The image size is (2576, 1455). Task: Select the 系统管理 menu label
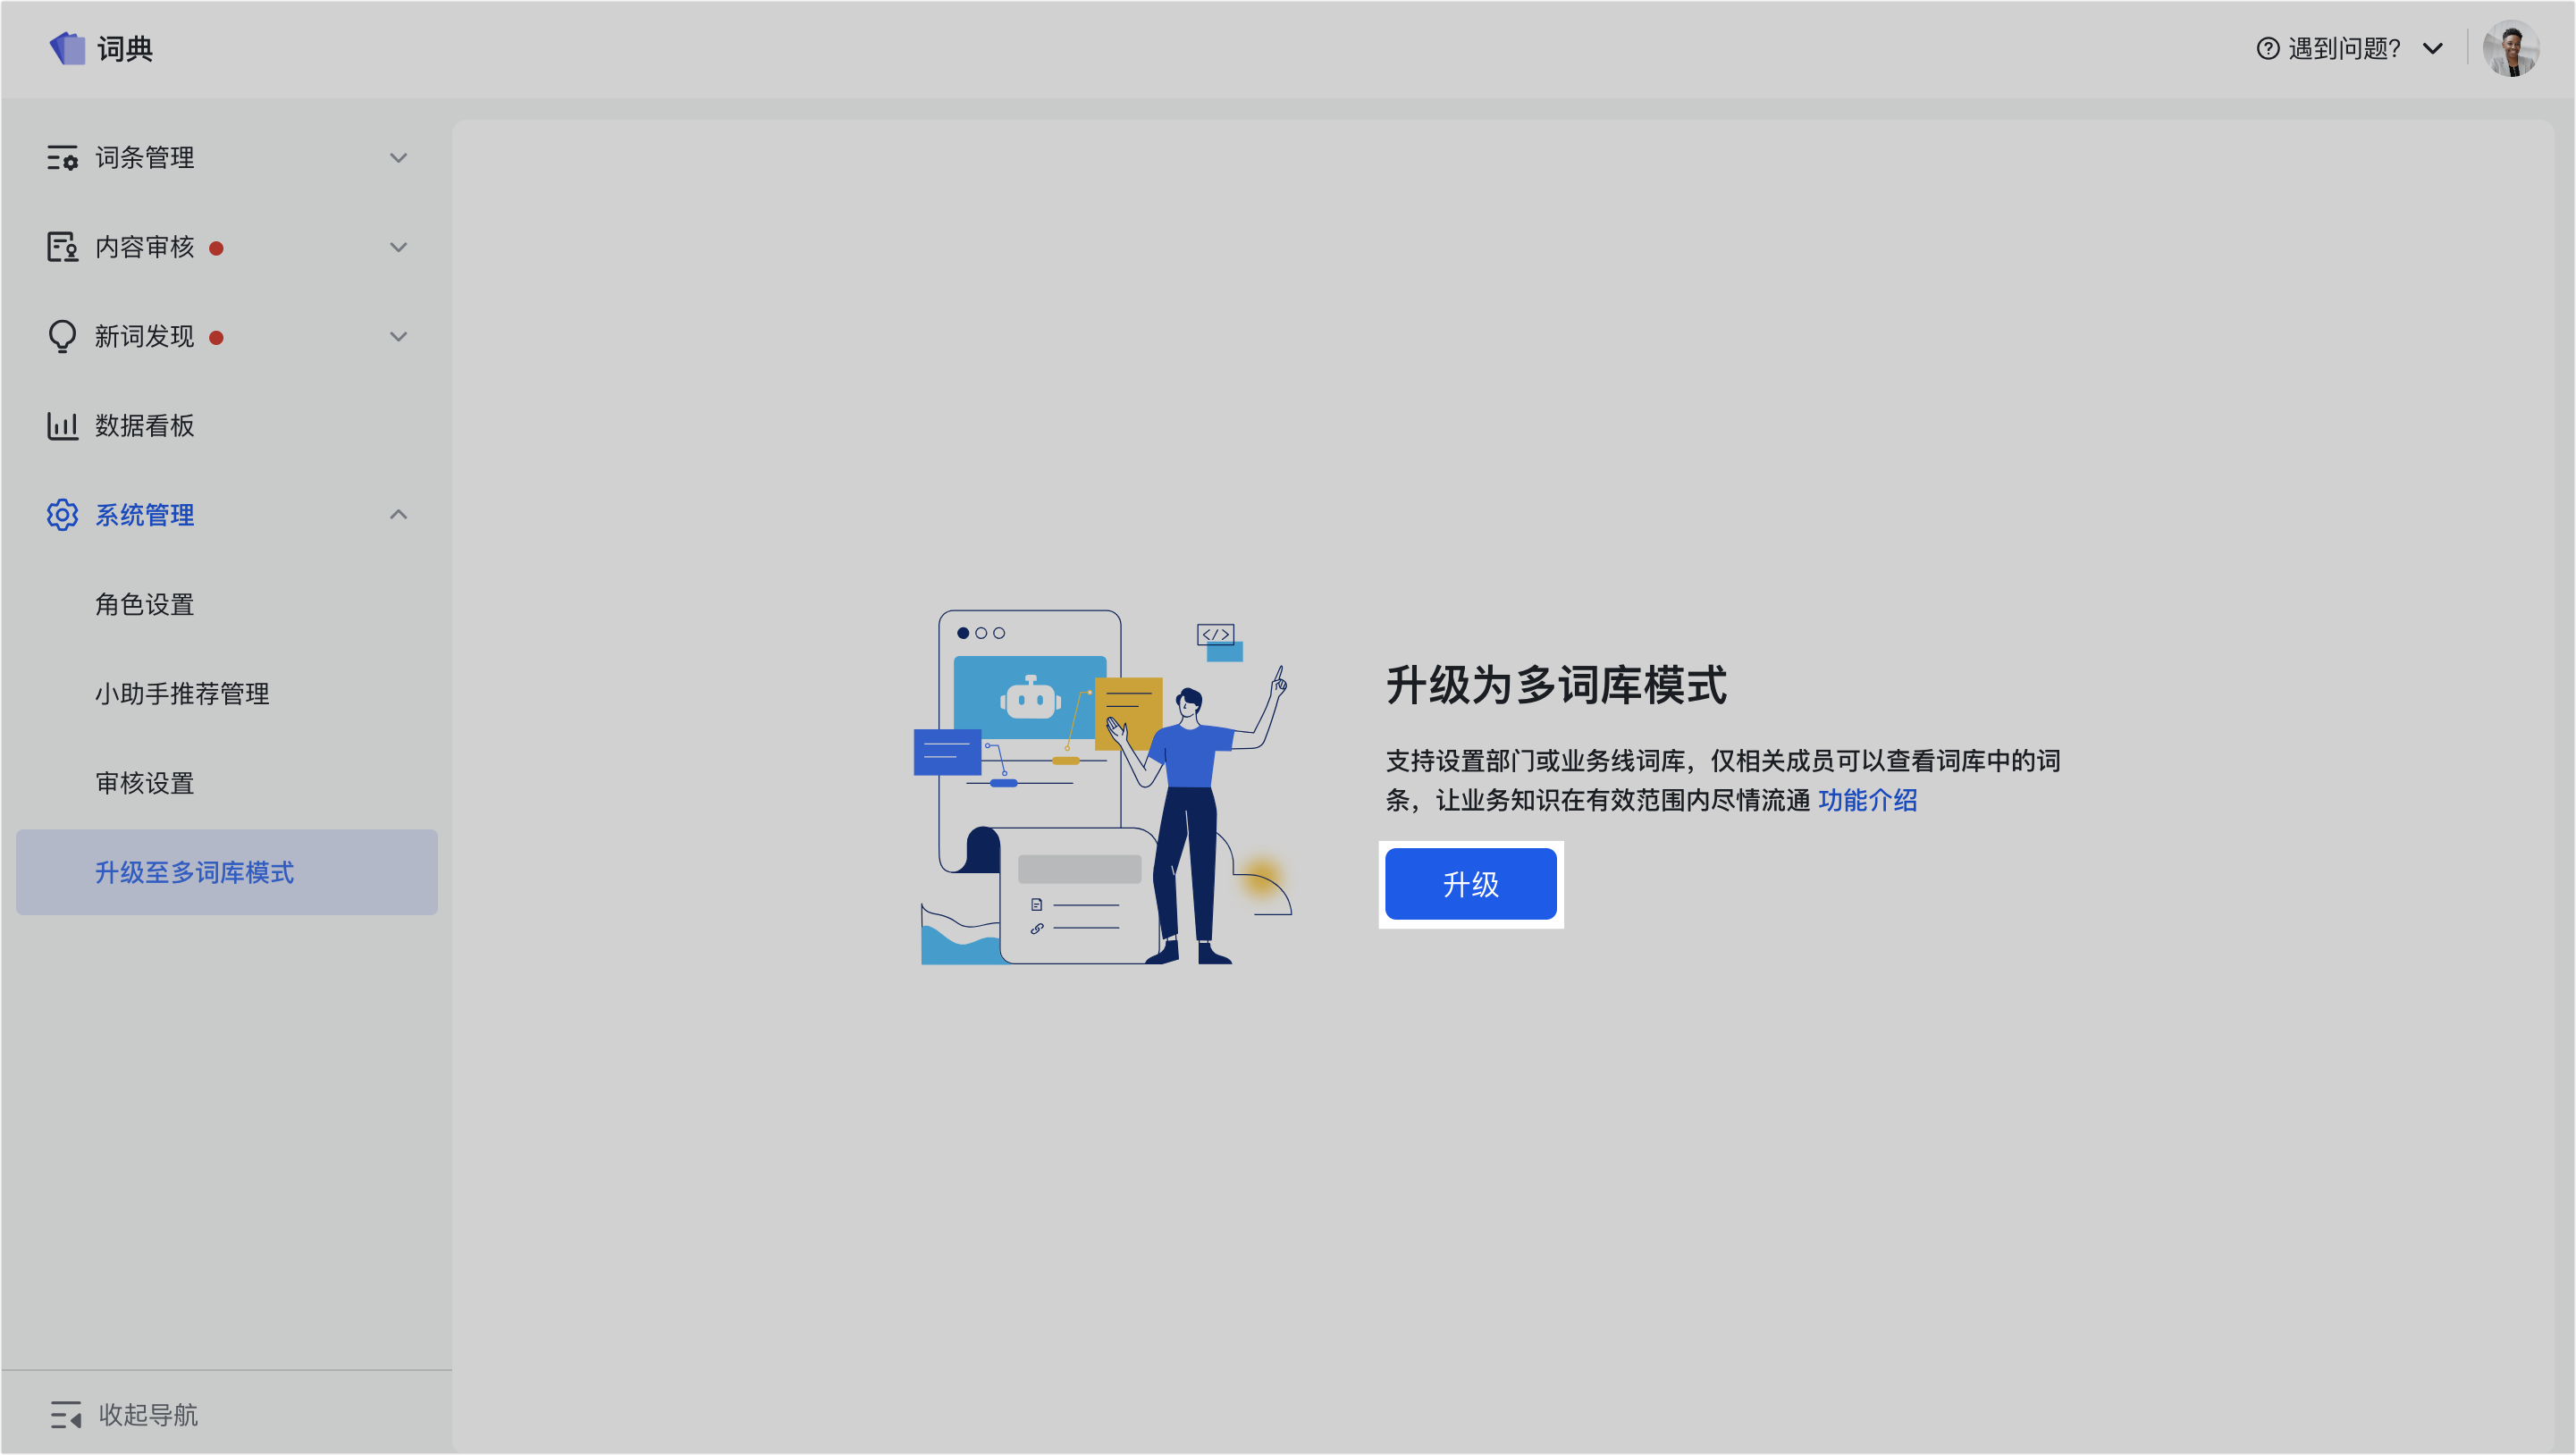coord(145,515)
